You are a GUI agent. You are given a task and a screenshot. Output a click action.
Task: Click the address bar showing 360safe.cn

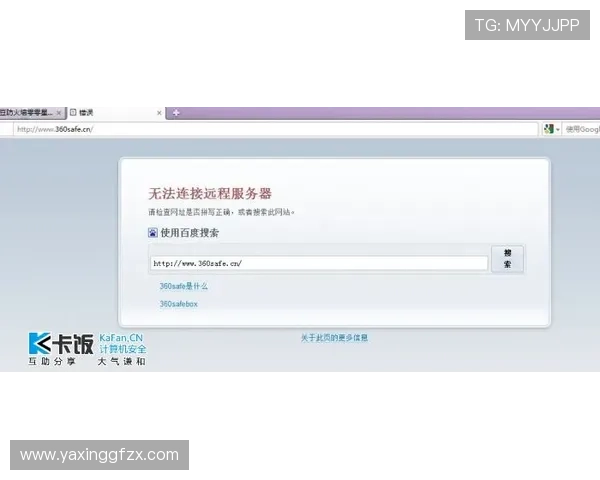pos(276,129)
